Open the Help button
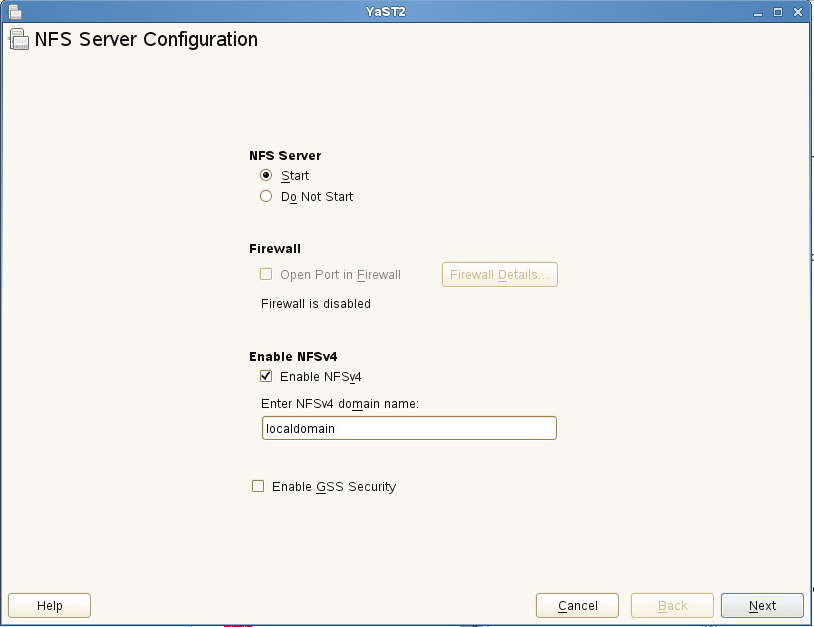814x627 pixels. point(49,605)
